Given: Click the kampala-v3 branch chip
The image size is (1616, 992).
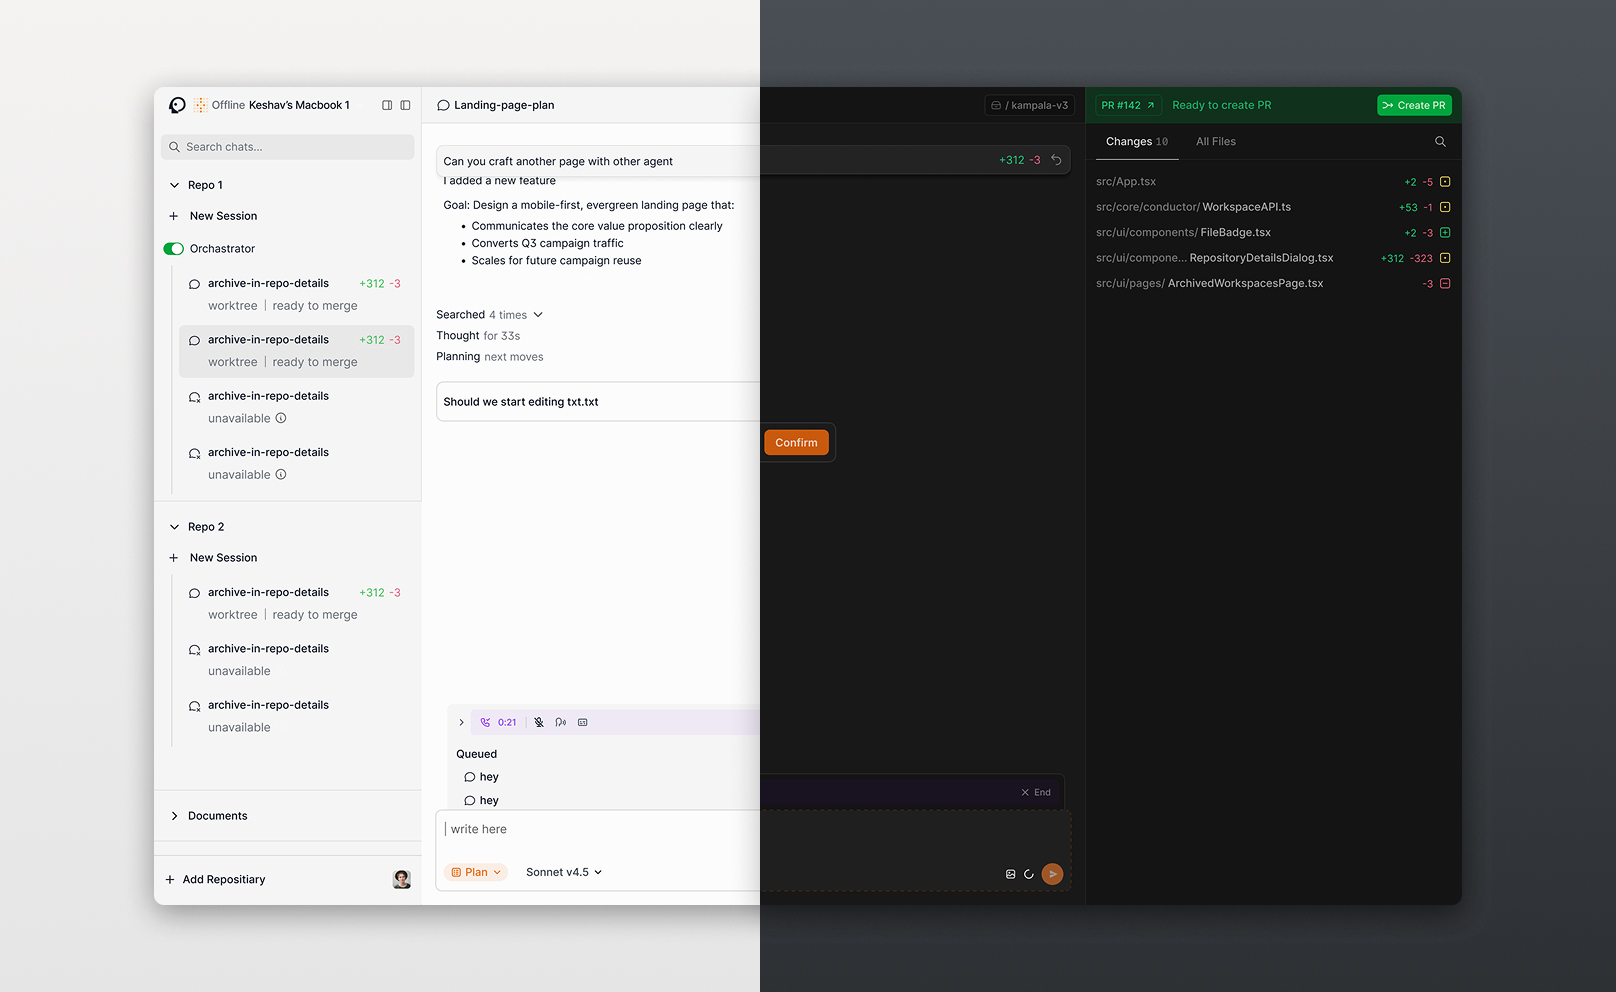Looking at the screenshot, I should pyautogui.click(x=1029, y=105).
